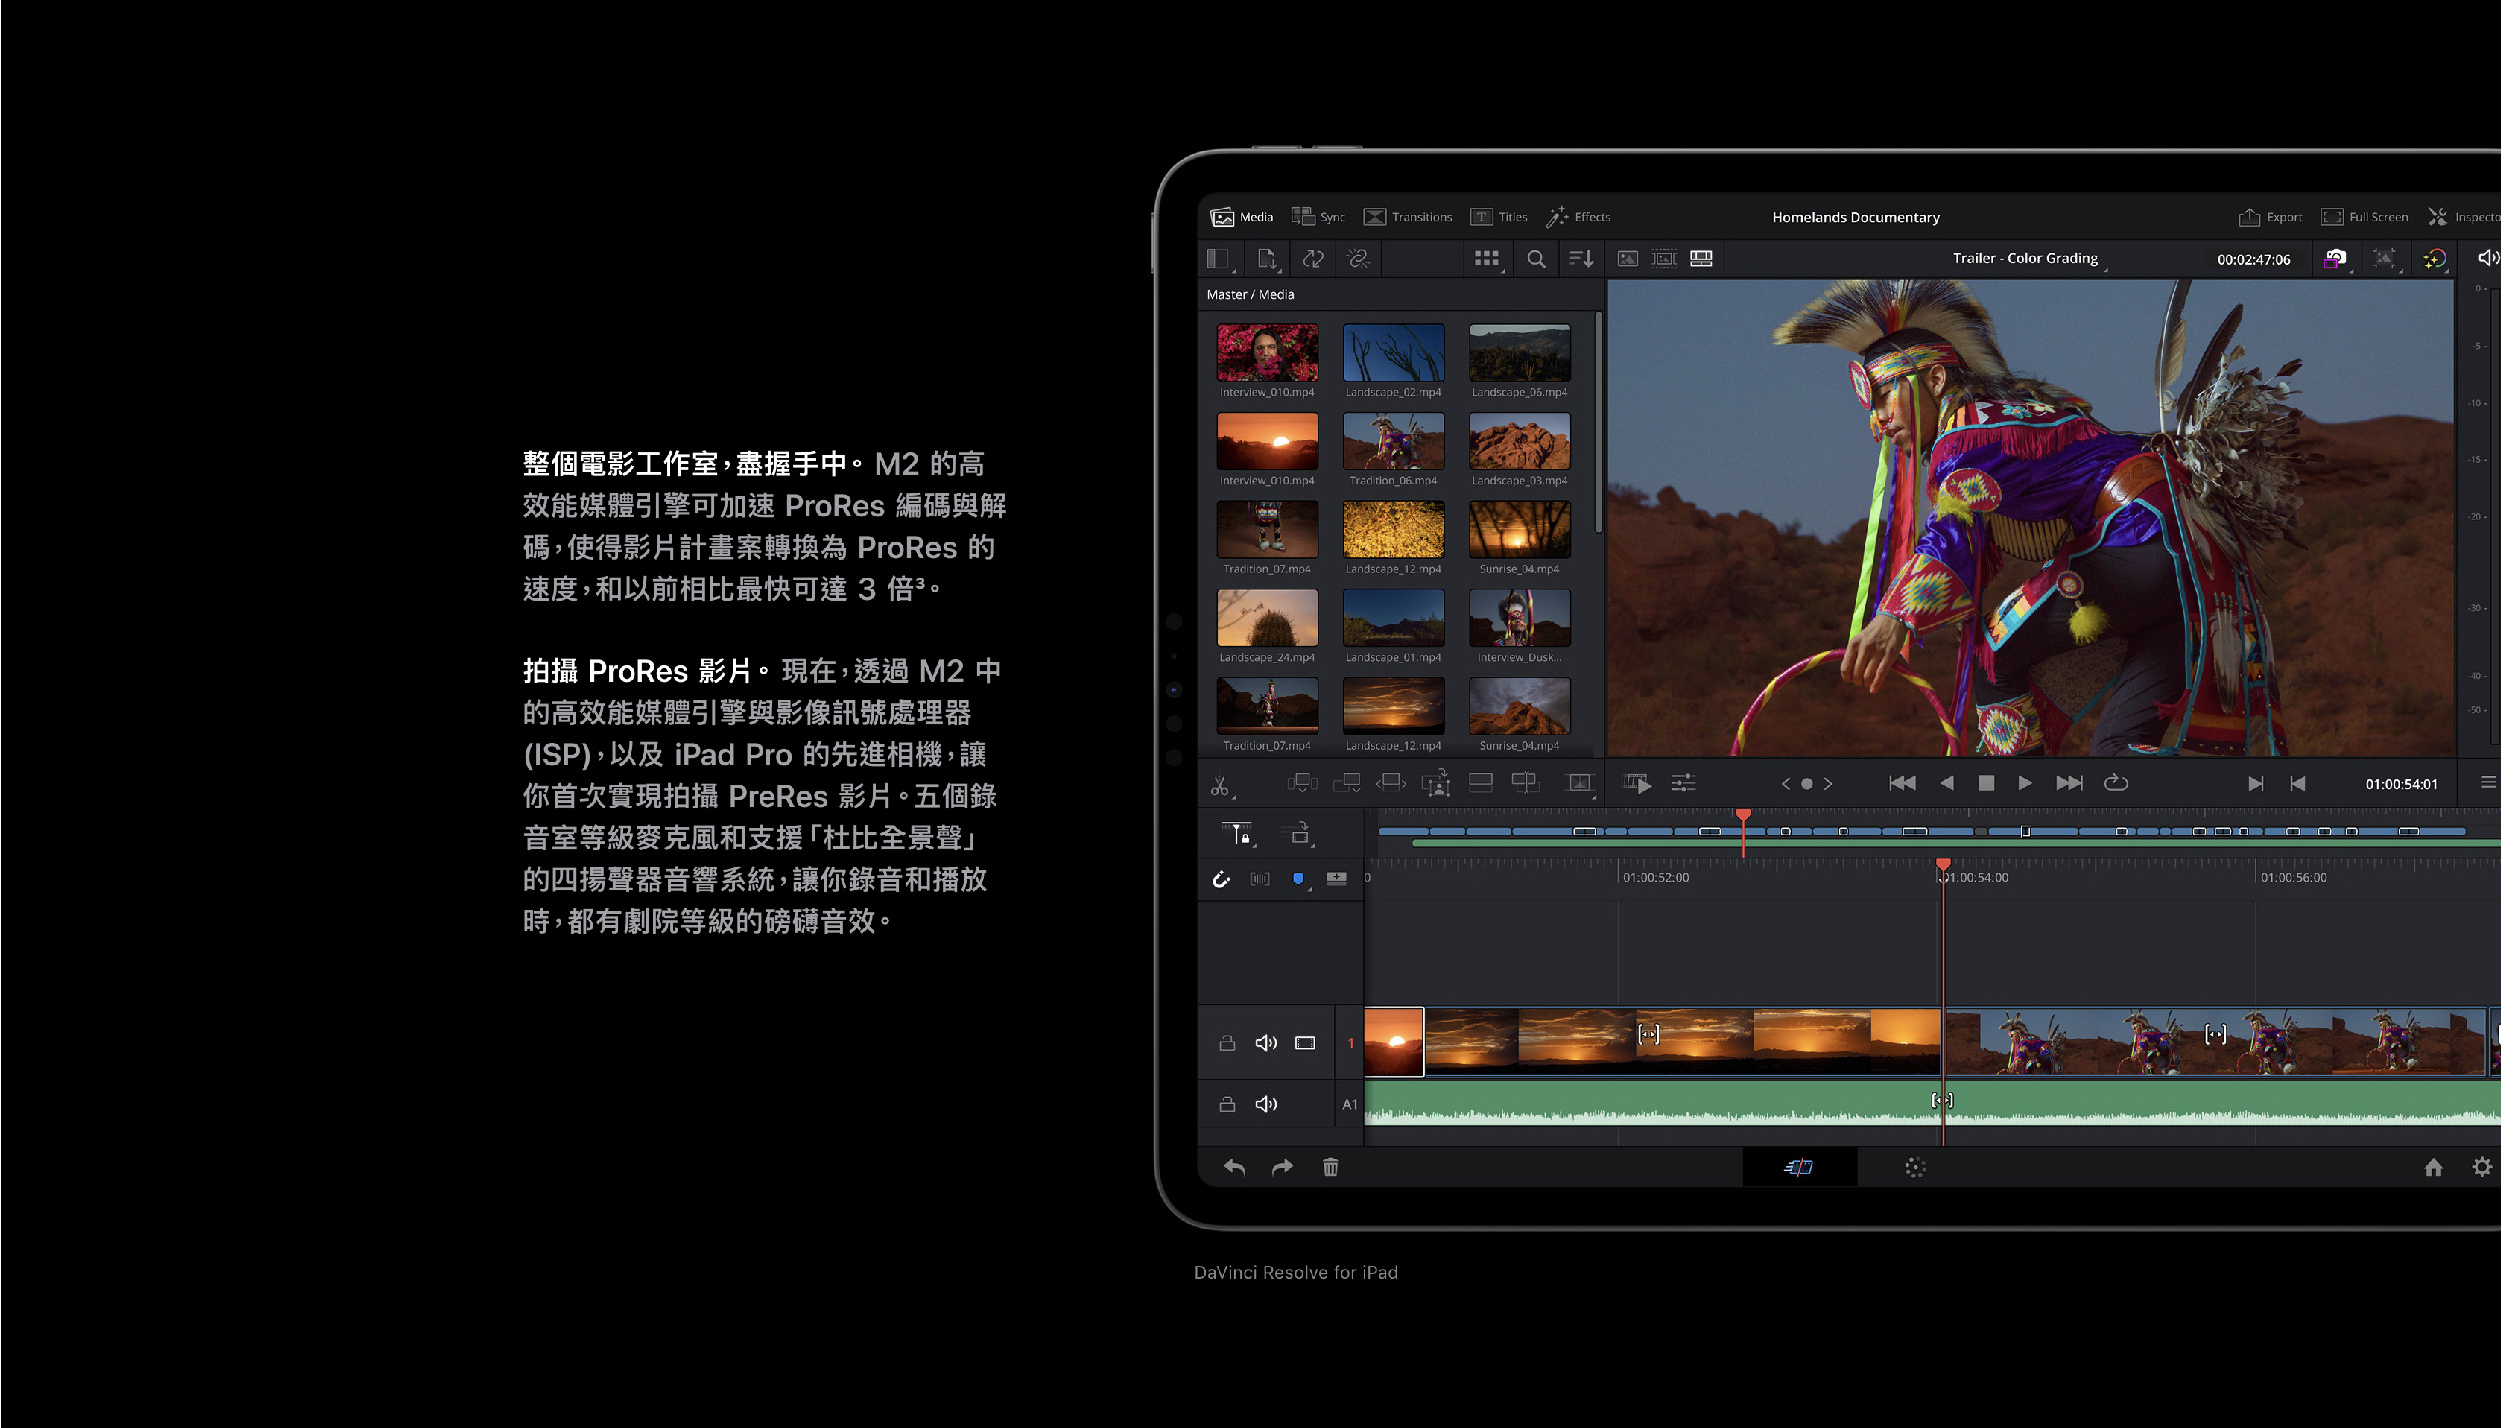Open the viewer effects sparkle icon dropdown

coord(2434,259)
